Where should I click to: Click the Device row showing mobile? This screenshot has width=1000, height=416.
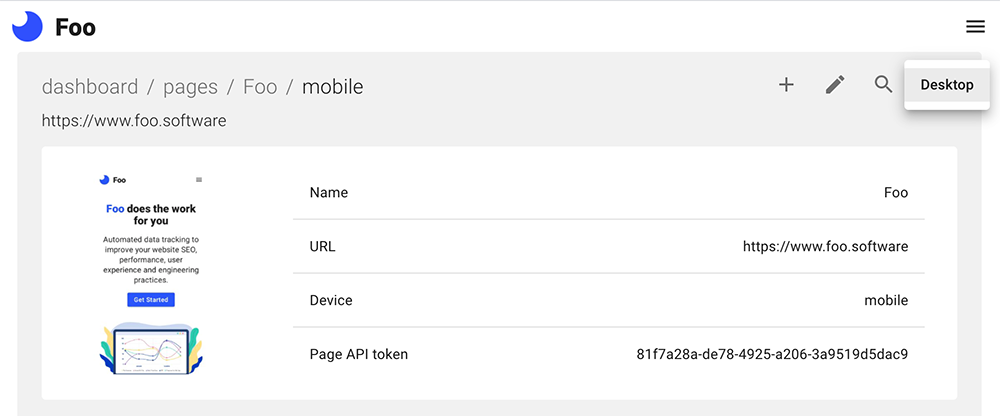pyautogui.click(x=608, y=300)
